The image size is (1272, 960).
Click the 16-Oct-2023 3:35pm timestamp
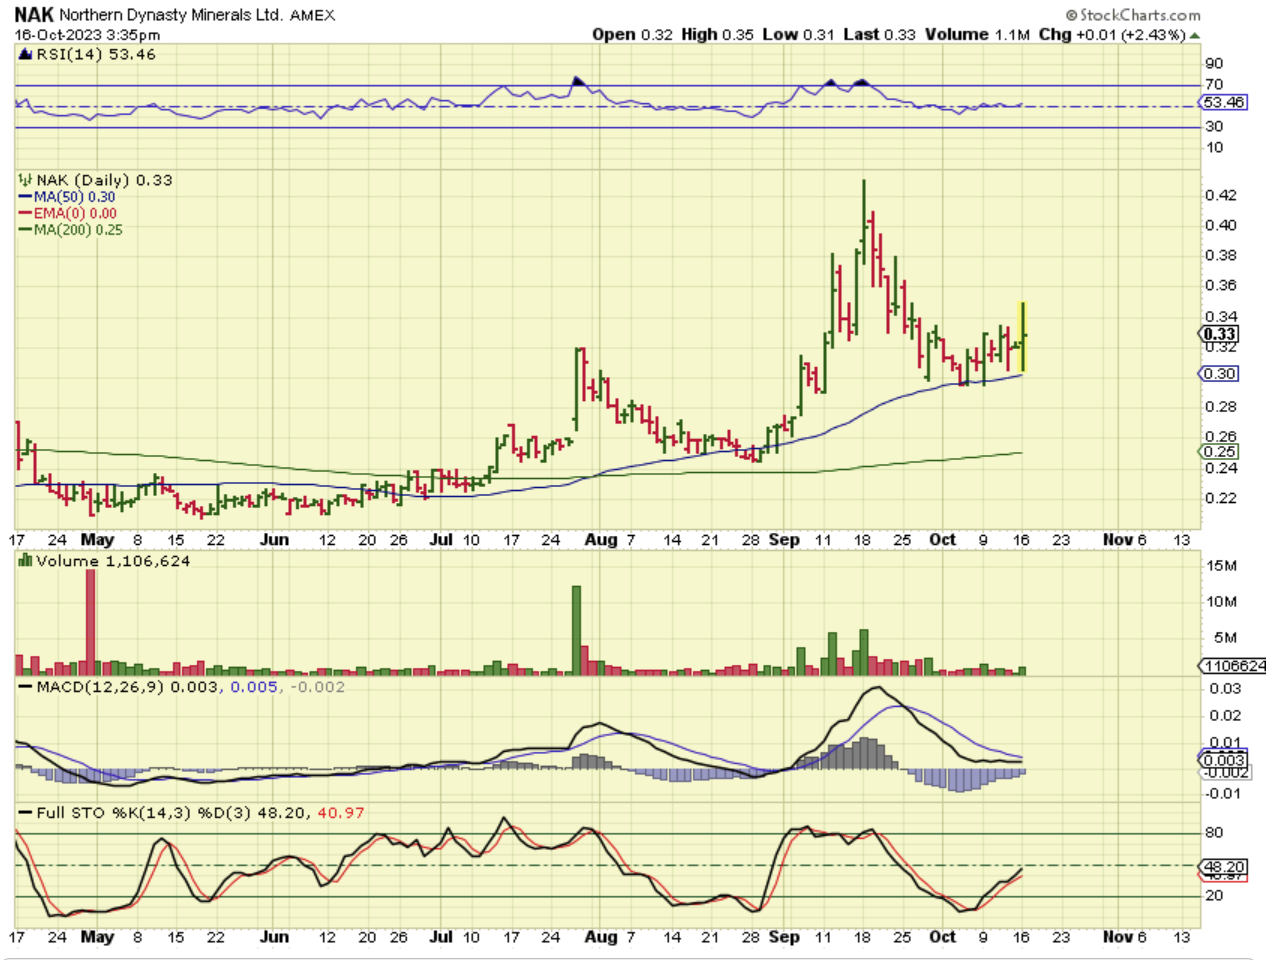coord(87,34)
